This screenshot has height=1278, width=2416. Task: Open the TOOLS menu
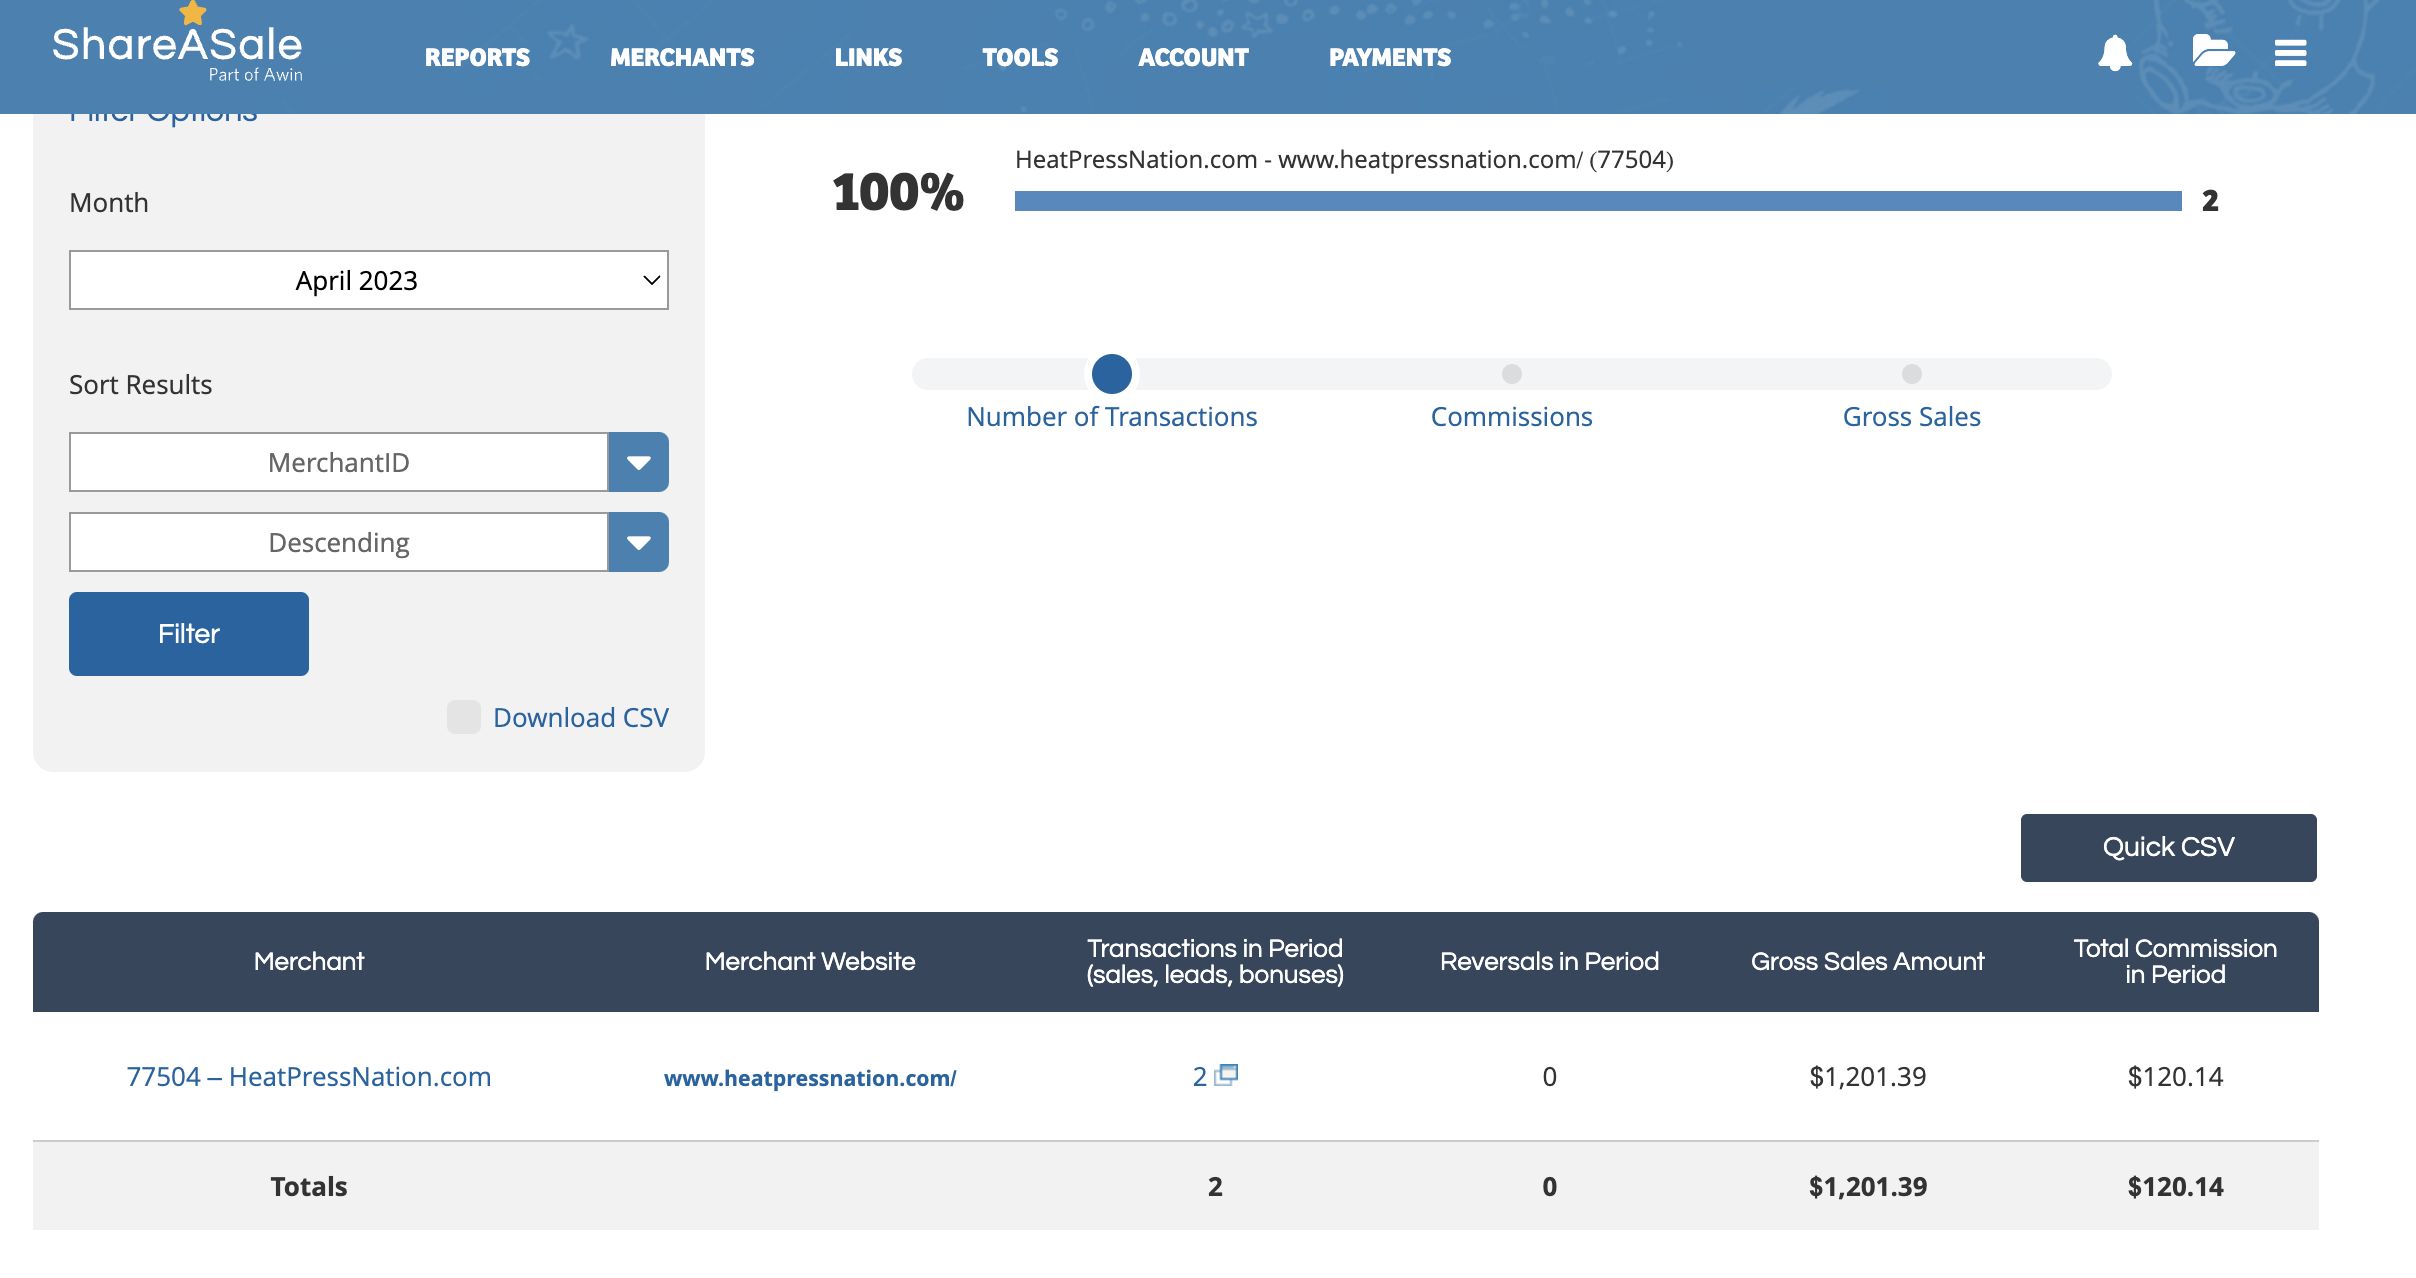coord(1020,57)
